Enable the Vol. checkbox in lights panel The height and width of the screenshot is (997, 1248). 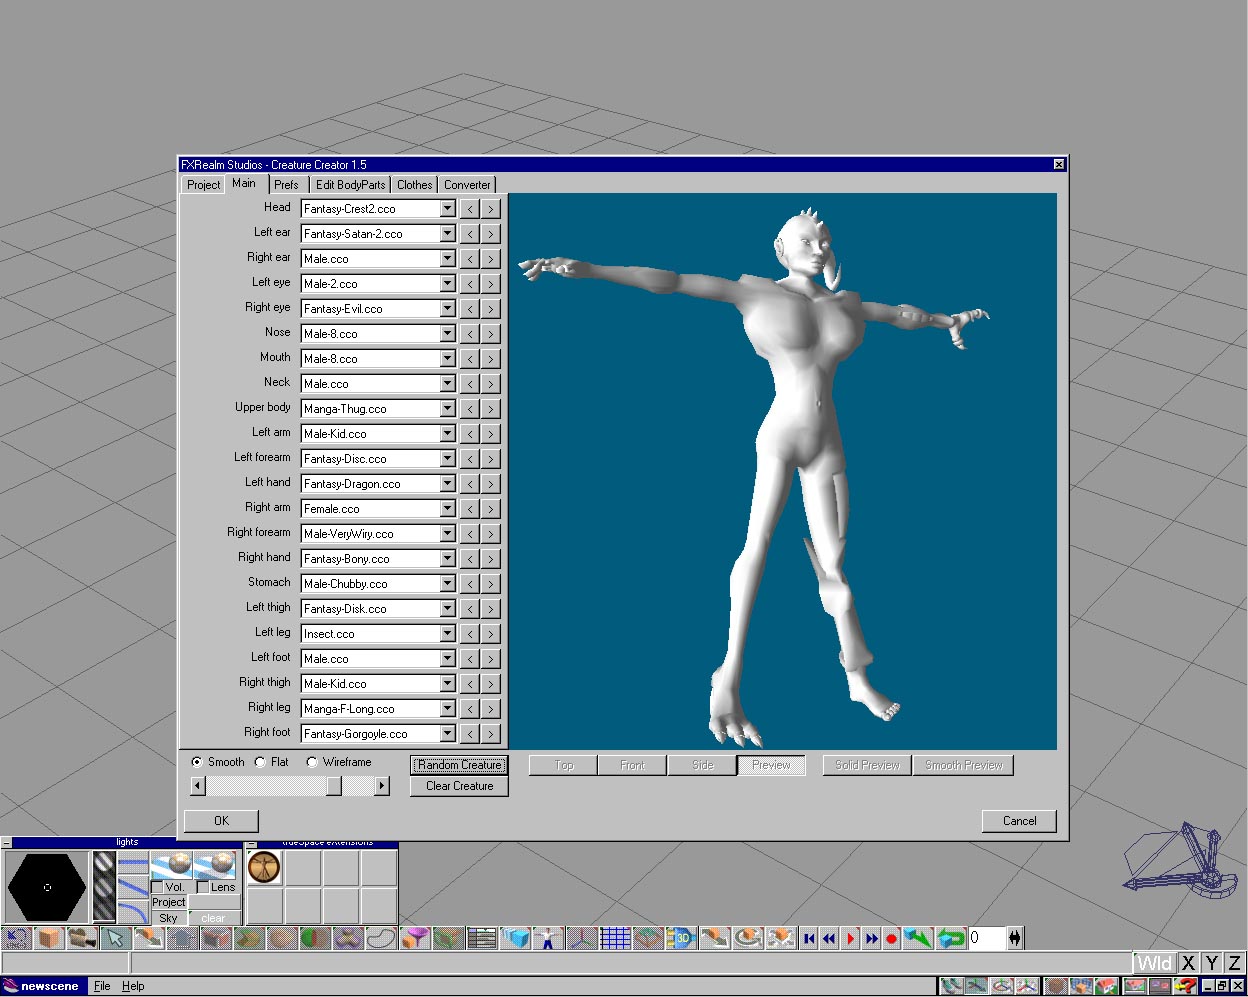[x=157, y=887]
